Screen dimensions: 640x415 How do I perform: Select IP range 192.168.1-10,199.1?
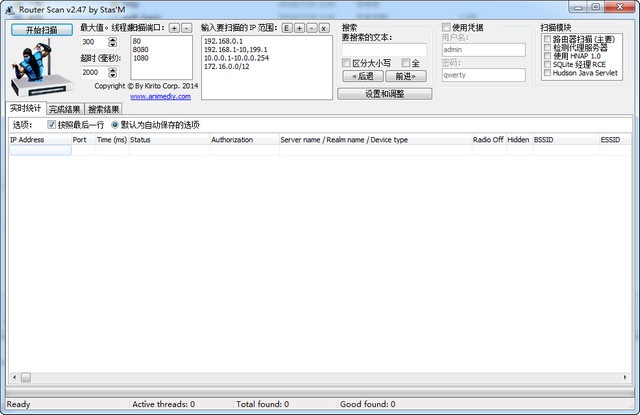(236, 49)
